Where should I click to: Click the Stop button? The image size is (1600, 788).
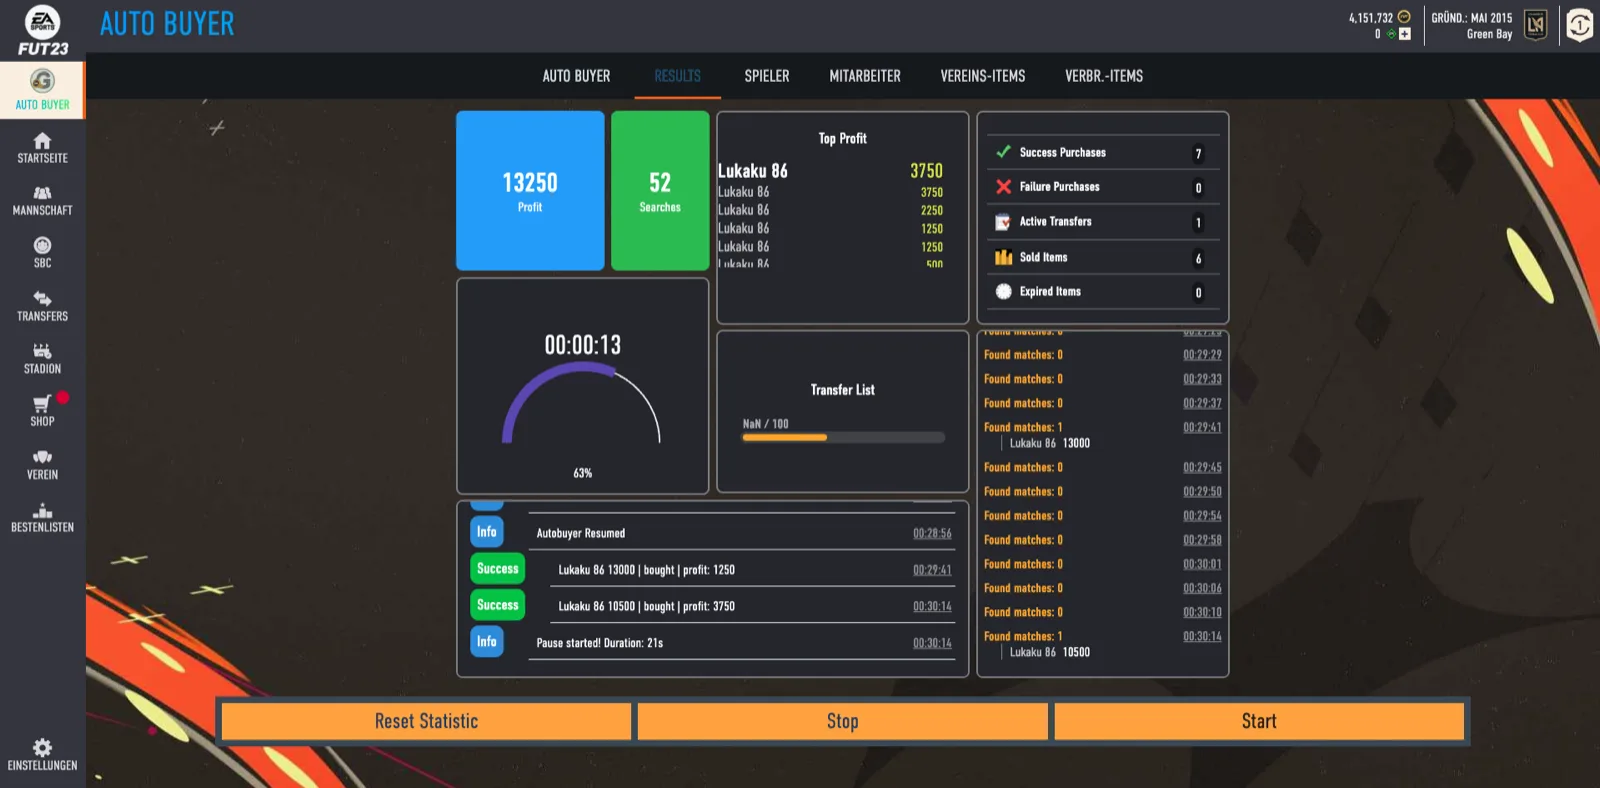[842, 721]
